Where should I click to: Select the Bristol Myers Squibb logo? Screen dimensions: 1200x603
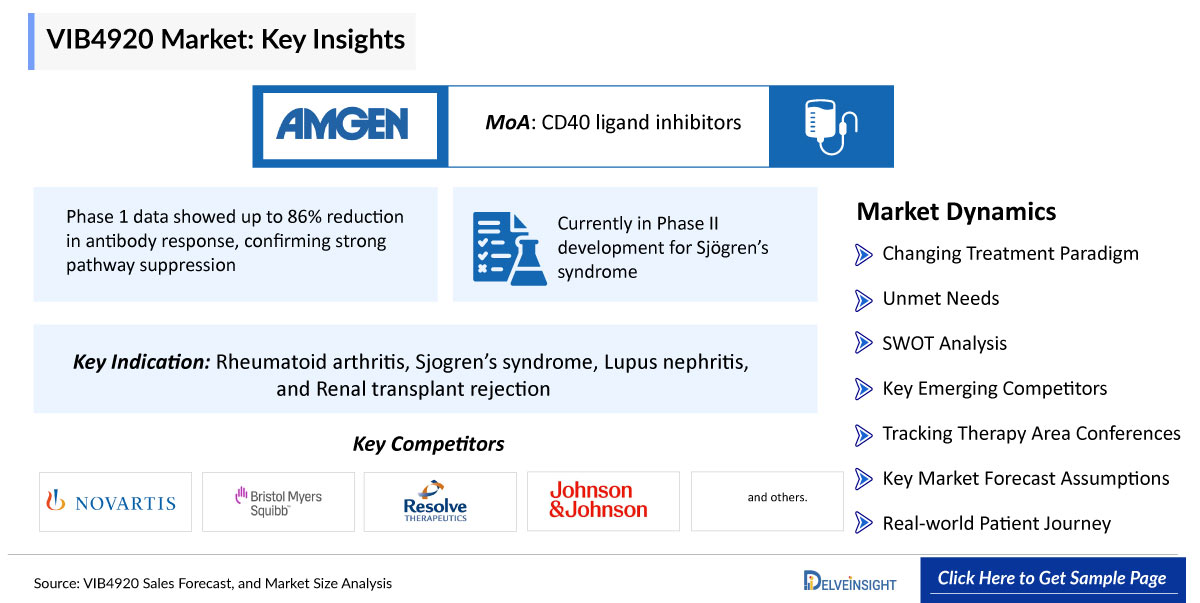pyautogui.click(x=278, y=502)
